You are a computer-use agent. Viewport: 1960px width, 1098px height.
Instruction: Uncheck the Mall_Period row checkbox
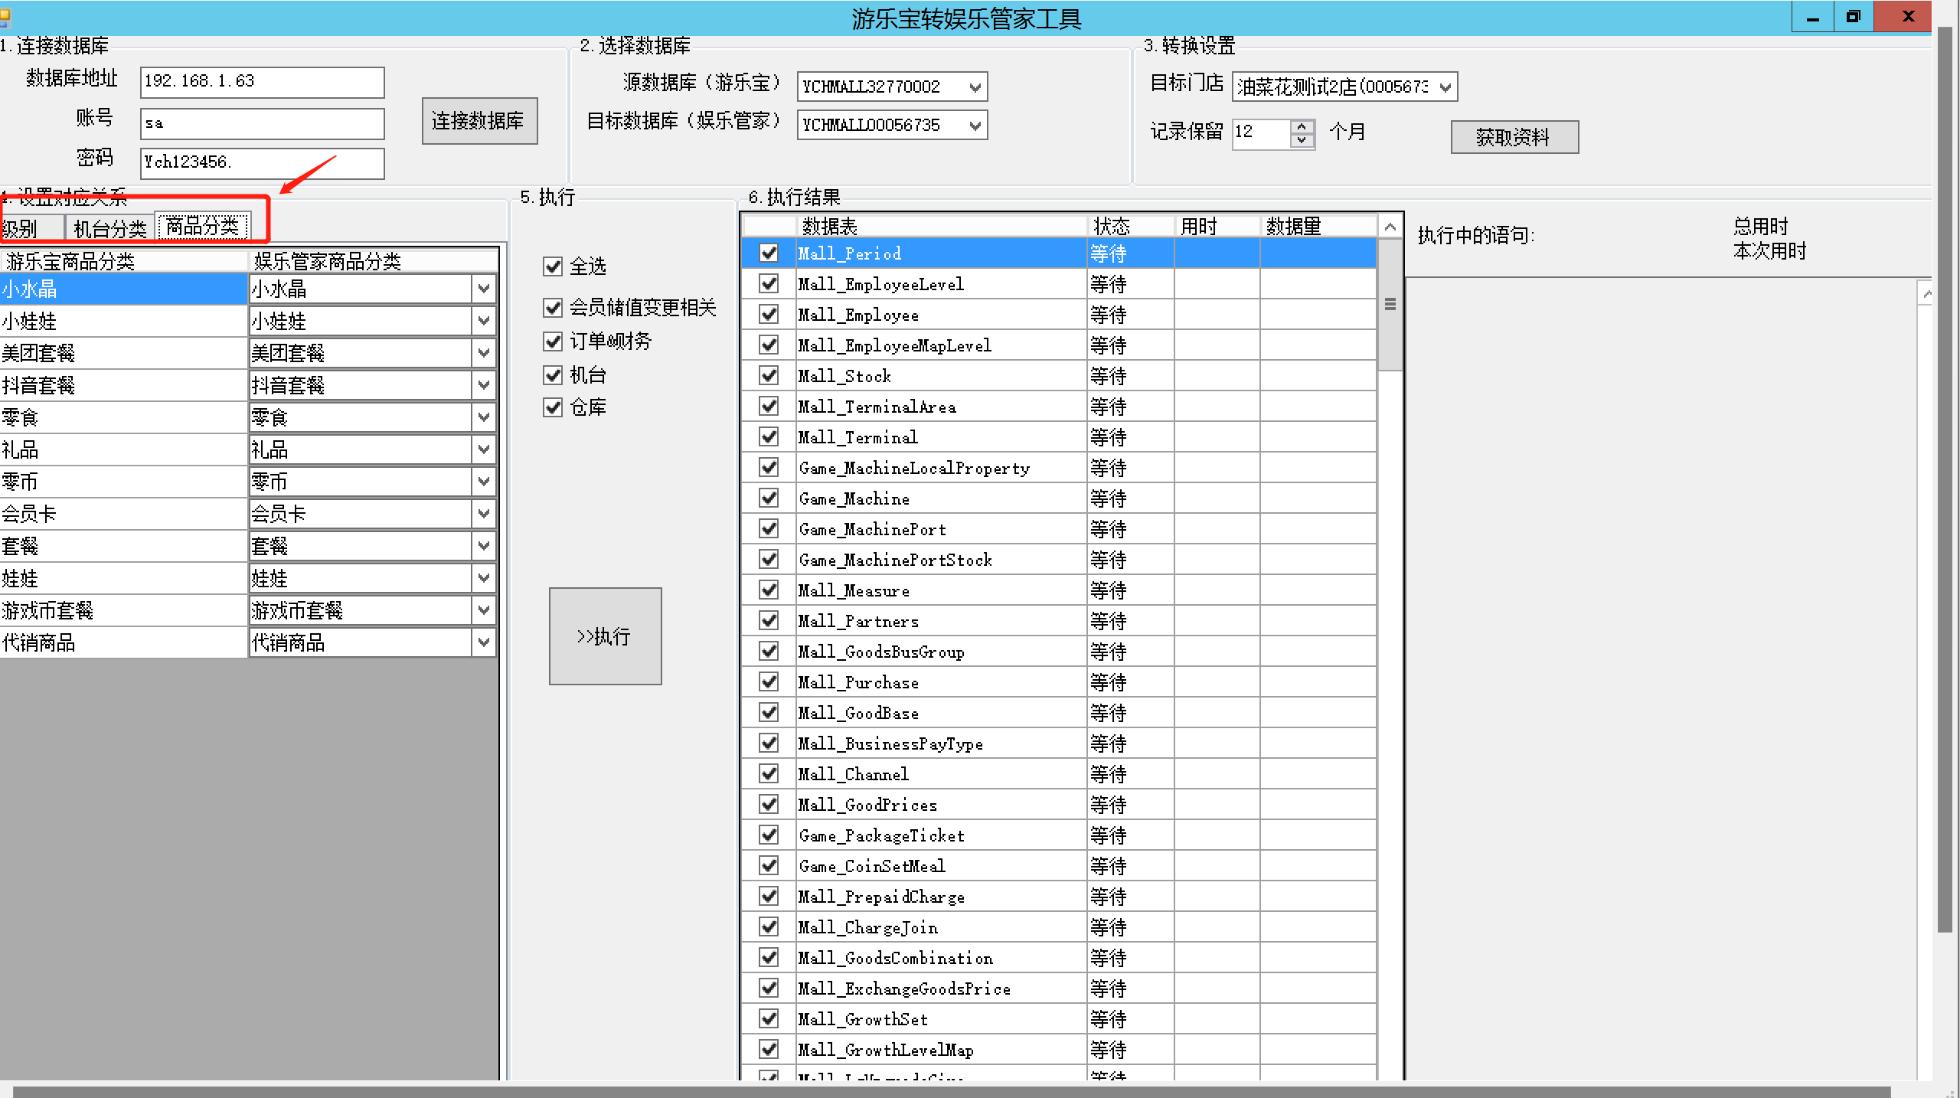768,253
